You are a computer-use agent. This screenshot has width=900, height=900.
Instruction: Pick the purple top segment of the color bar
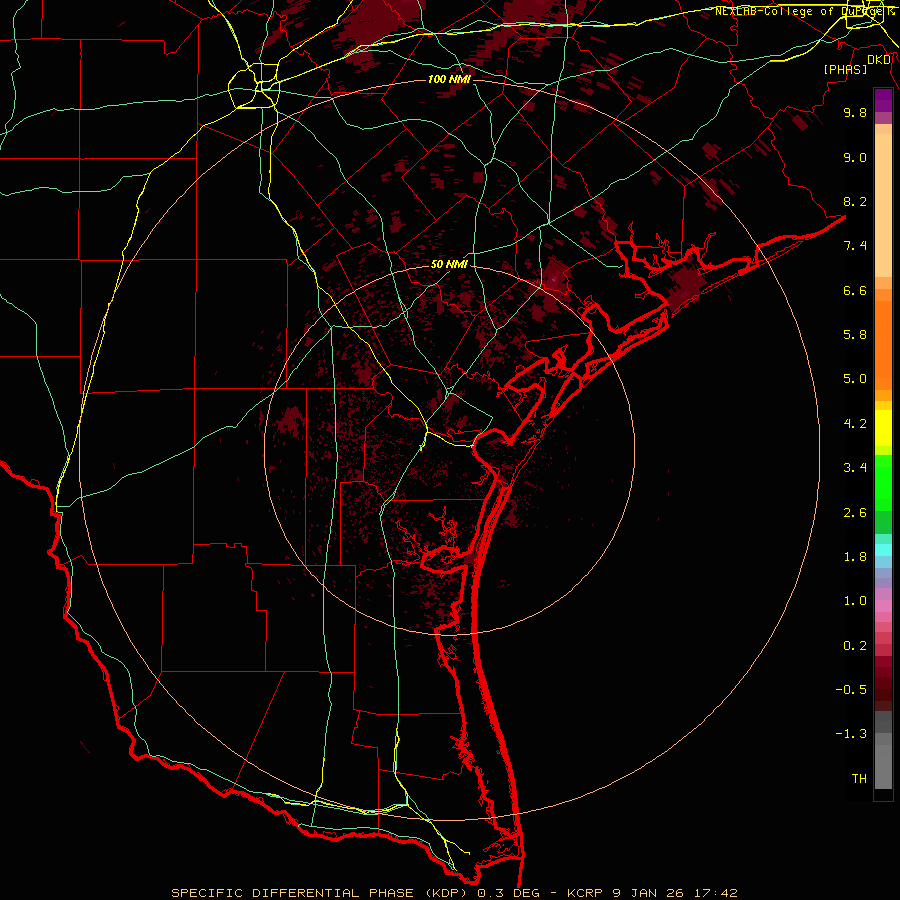coord(883,100)
